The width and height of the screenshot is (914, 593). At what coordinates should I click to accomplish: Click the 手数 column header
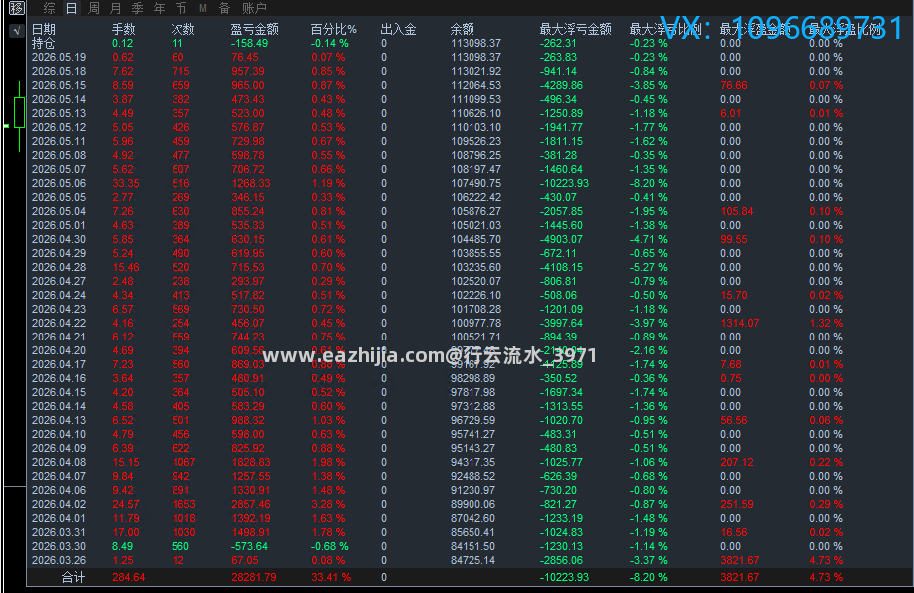(x=124, y=29)
